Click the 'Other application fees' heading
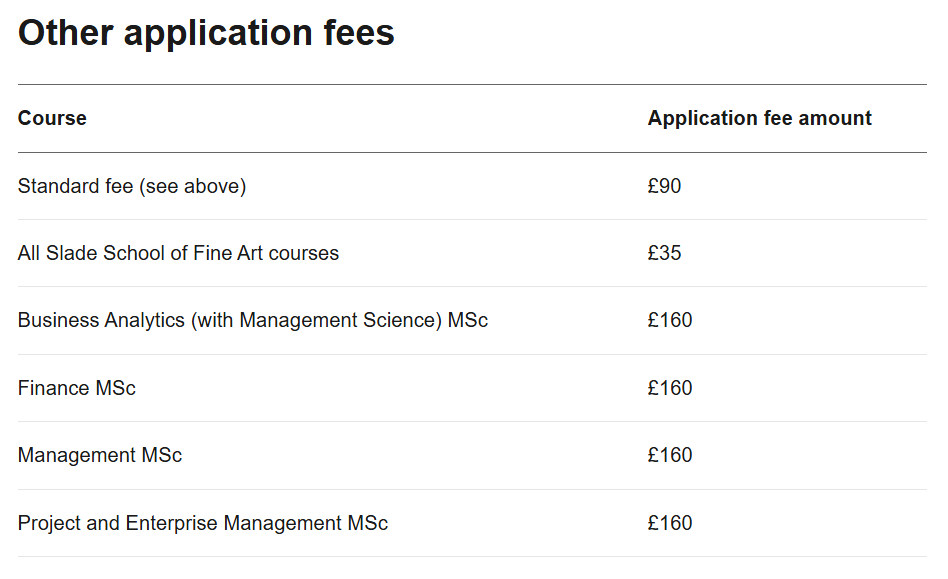 (206, 33)
